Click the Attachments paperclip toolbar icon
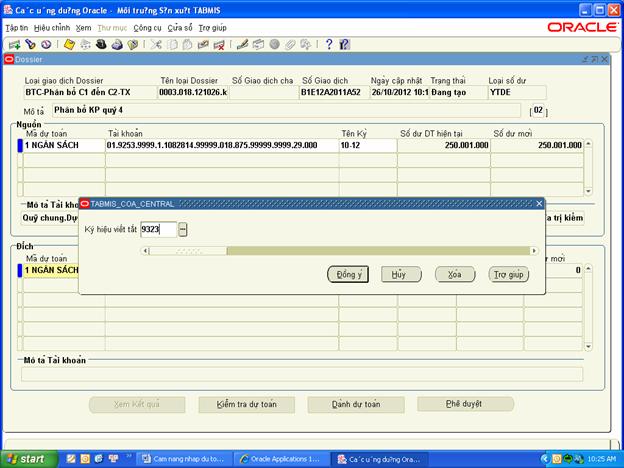The height and width of the screenshot is (468, 624). (290, 45)
